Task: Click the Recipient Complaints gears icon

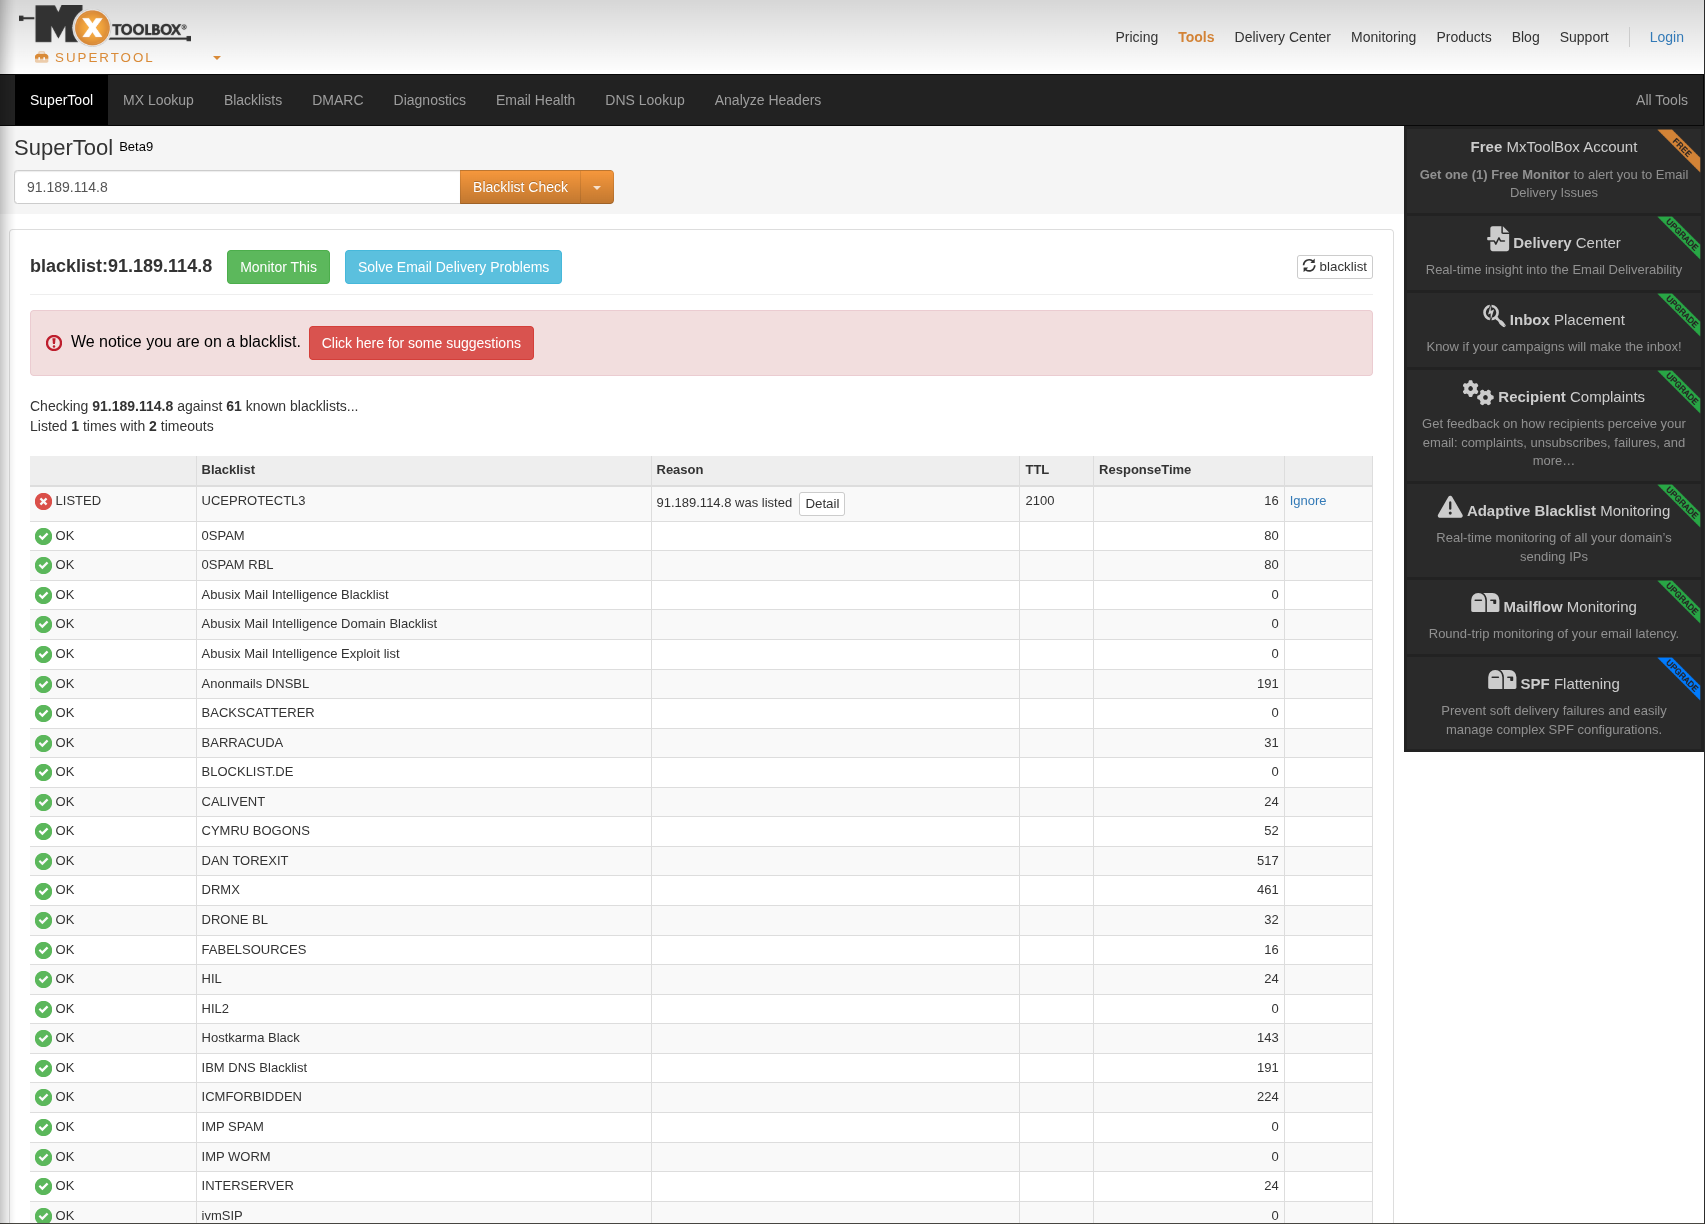Action: 1477,392
